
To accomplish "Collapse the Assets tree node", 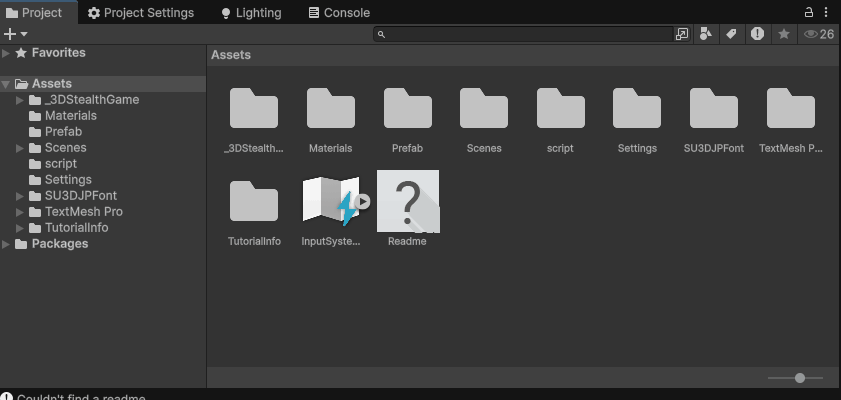I will click(7, 84).
